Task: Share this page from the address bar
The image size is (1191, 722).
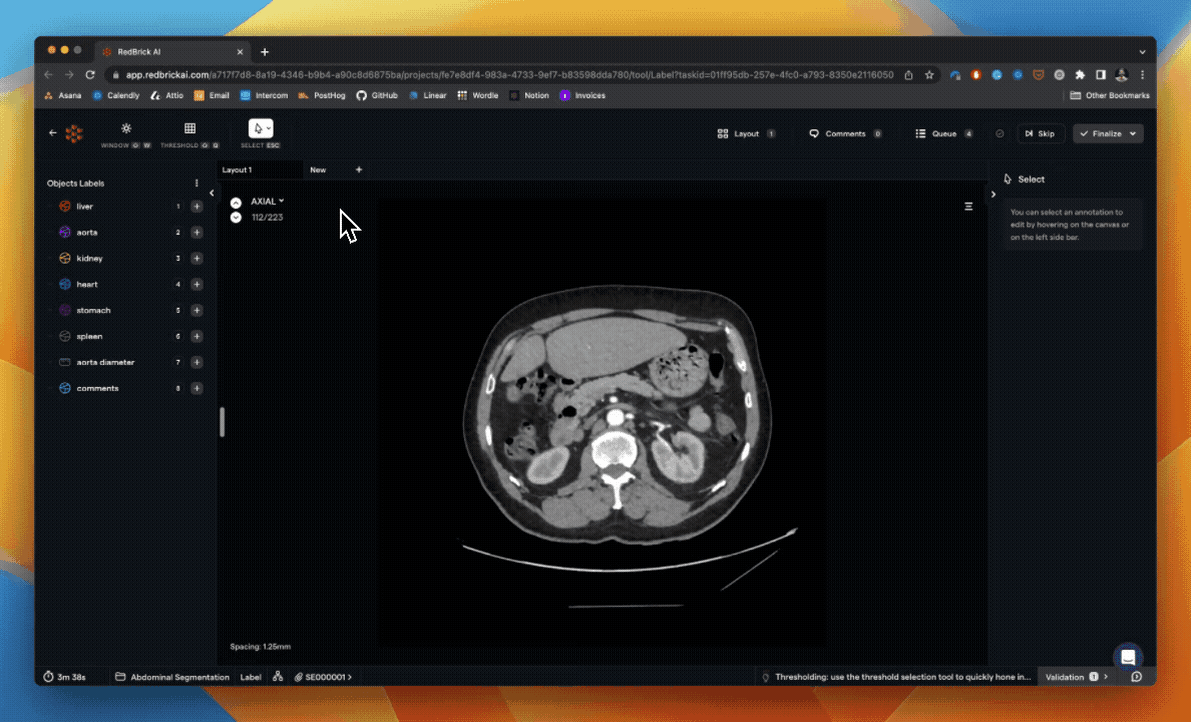Action: pos(908,74)
